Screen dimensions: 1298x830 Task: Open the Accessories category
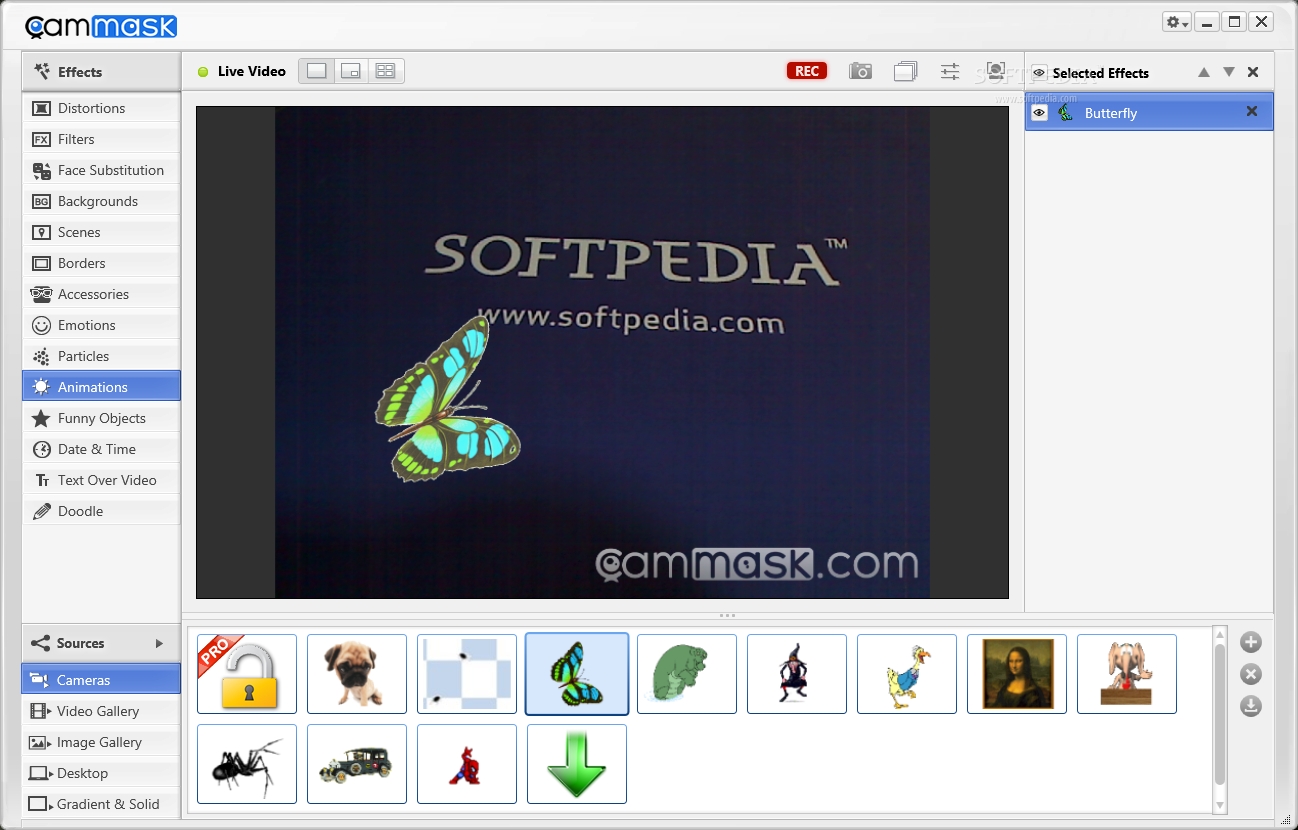(x=101, y=294)
